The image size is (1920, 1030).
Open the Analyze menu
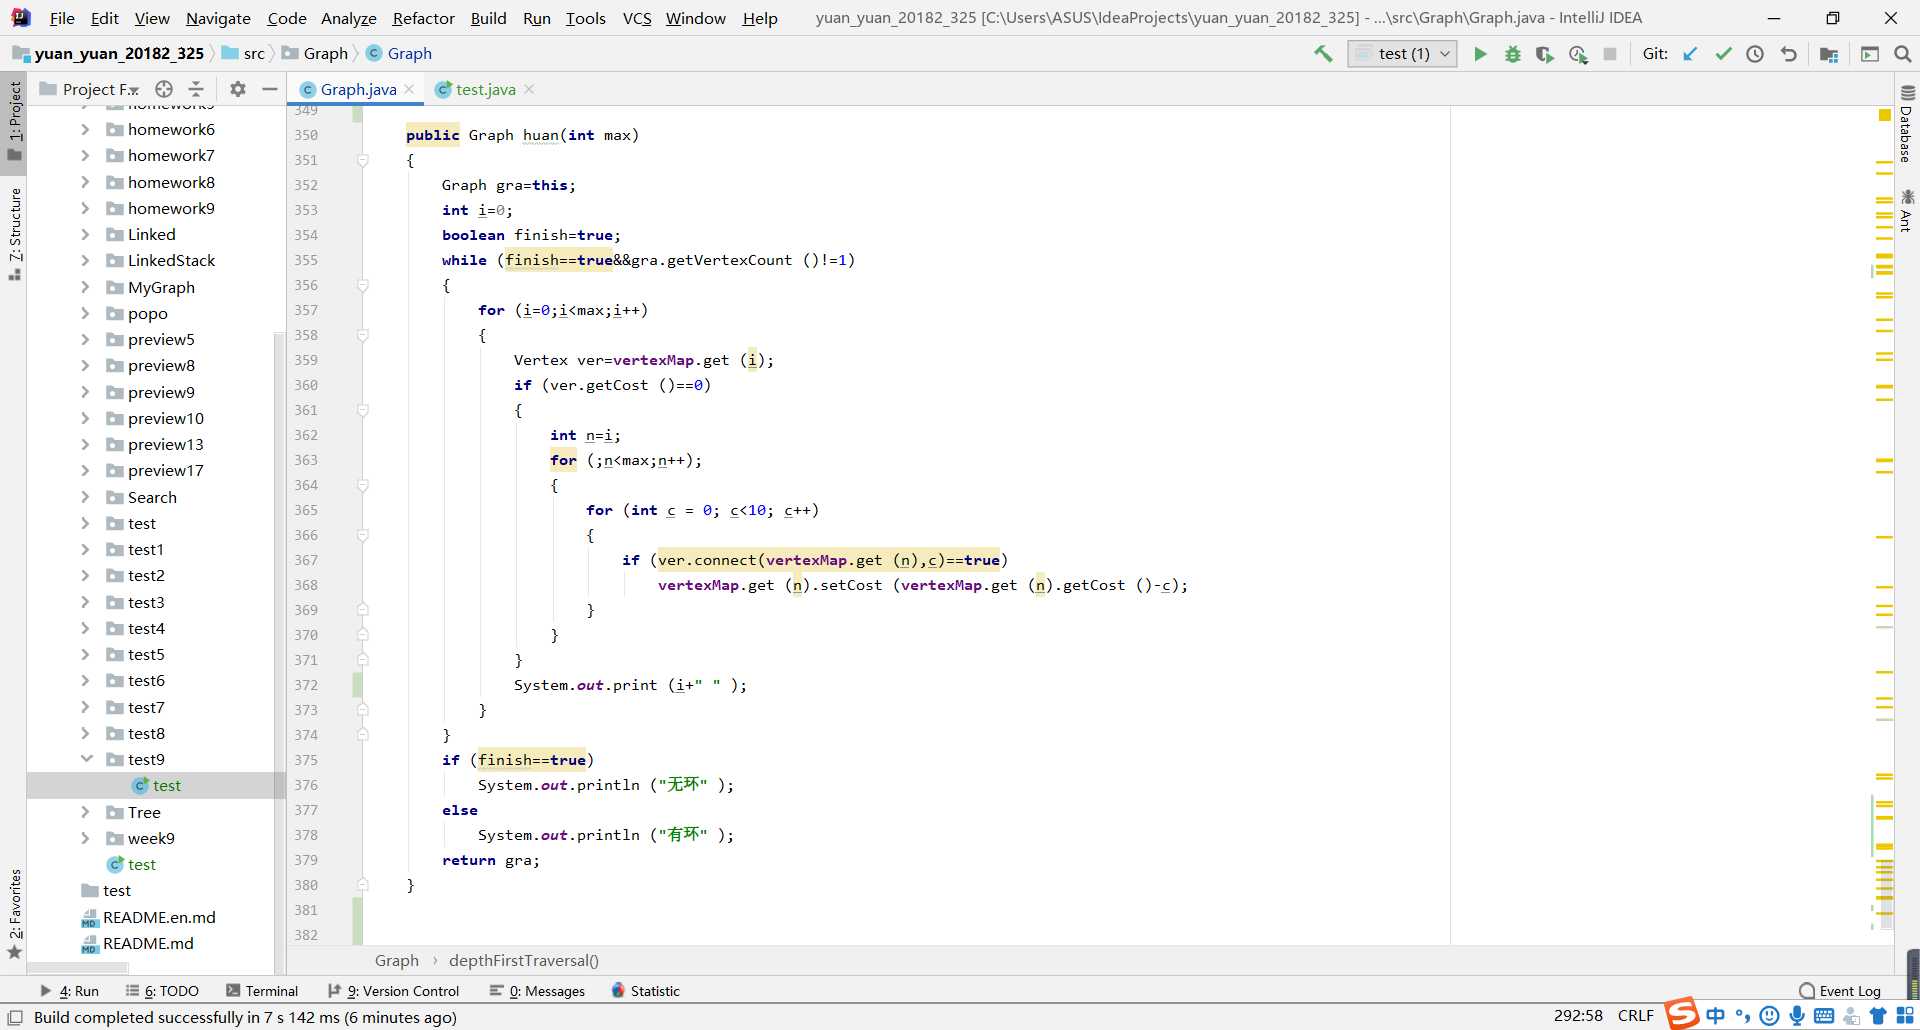(x=348, y=18)
